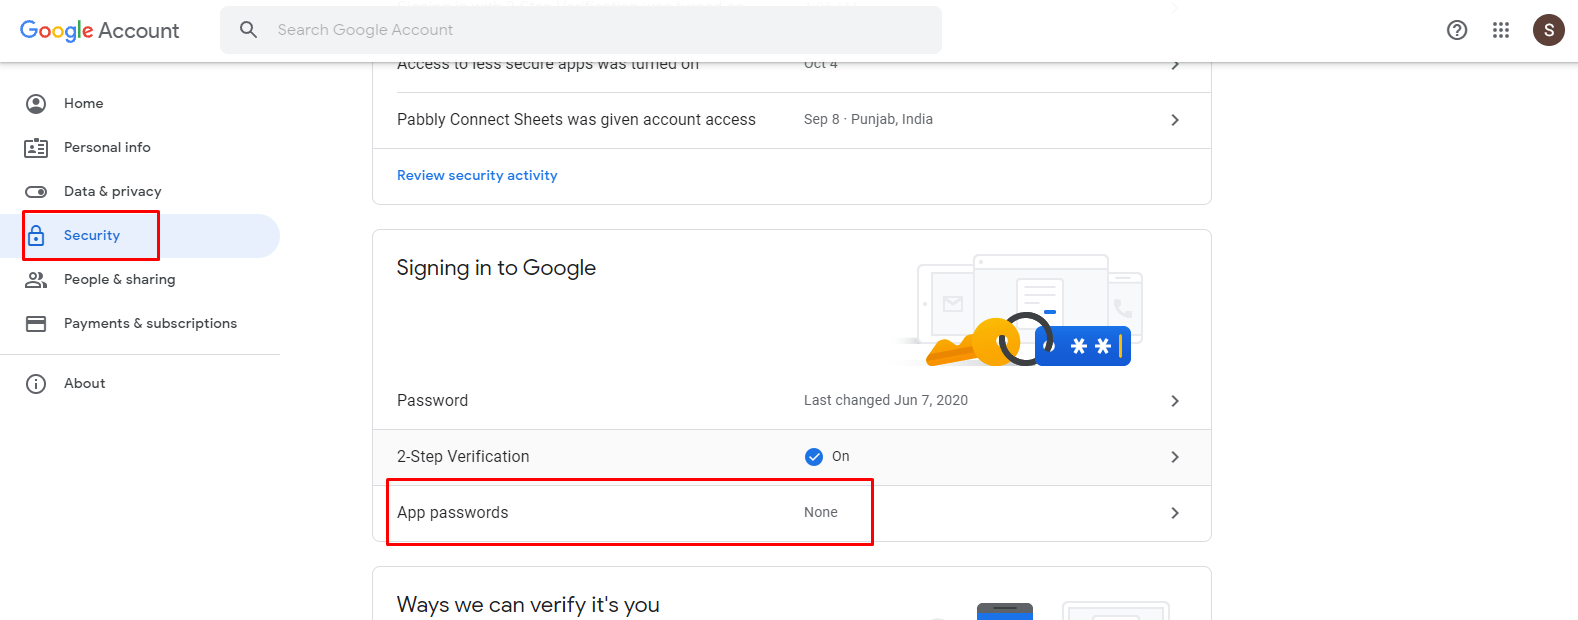Image resolution: width=1578 pixels, height=620 pixels.
Task: Click "Sep 8 · Punjab, India" text
Action: 868,119
